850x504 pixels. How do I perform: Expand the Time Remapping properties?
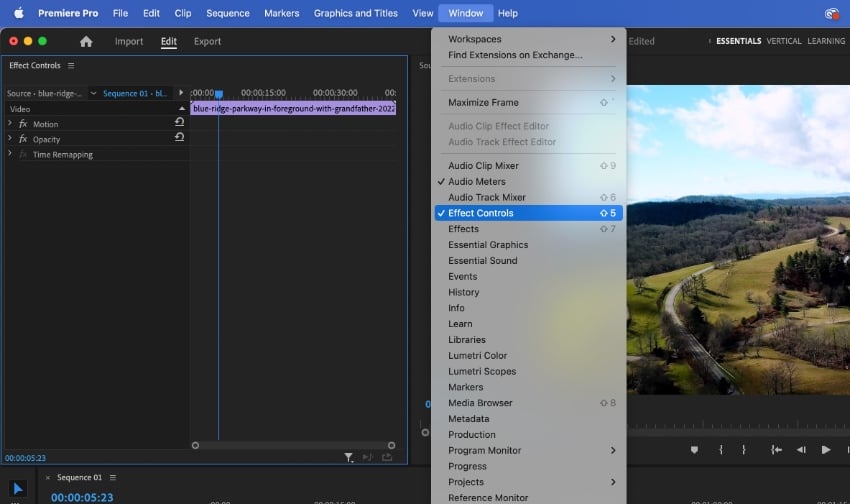coord(10,154)
